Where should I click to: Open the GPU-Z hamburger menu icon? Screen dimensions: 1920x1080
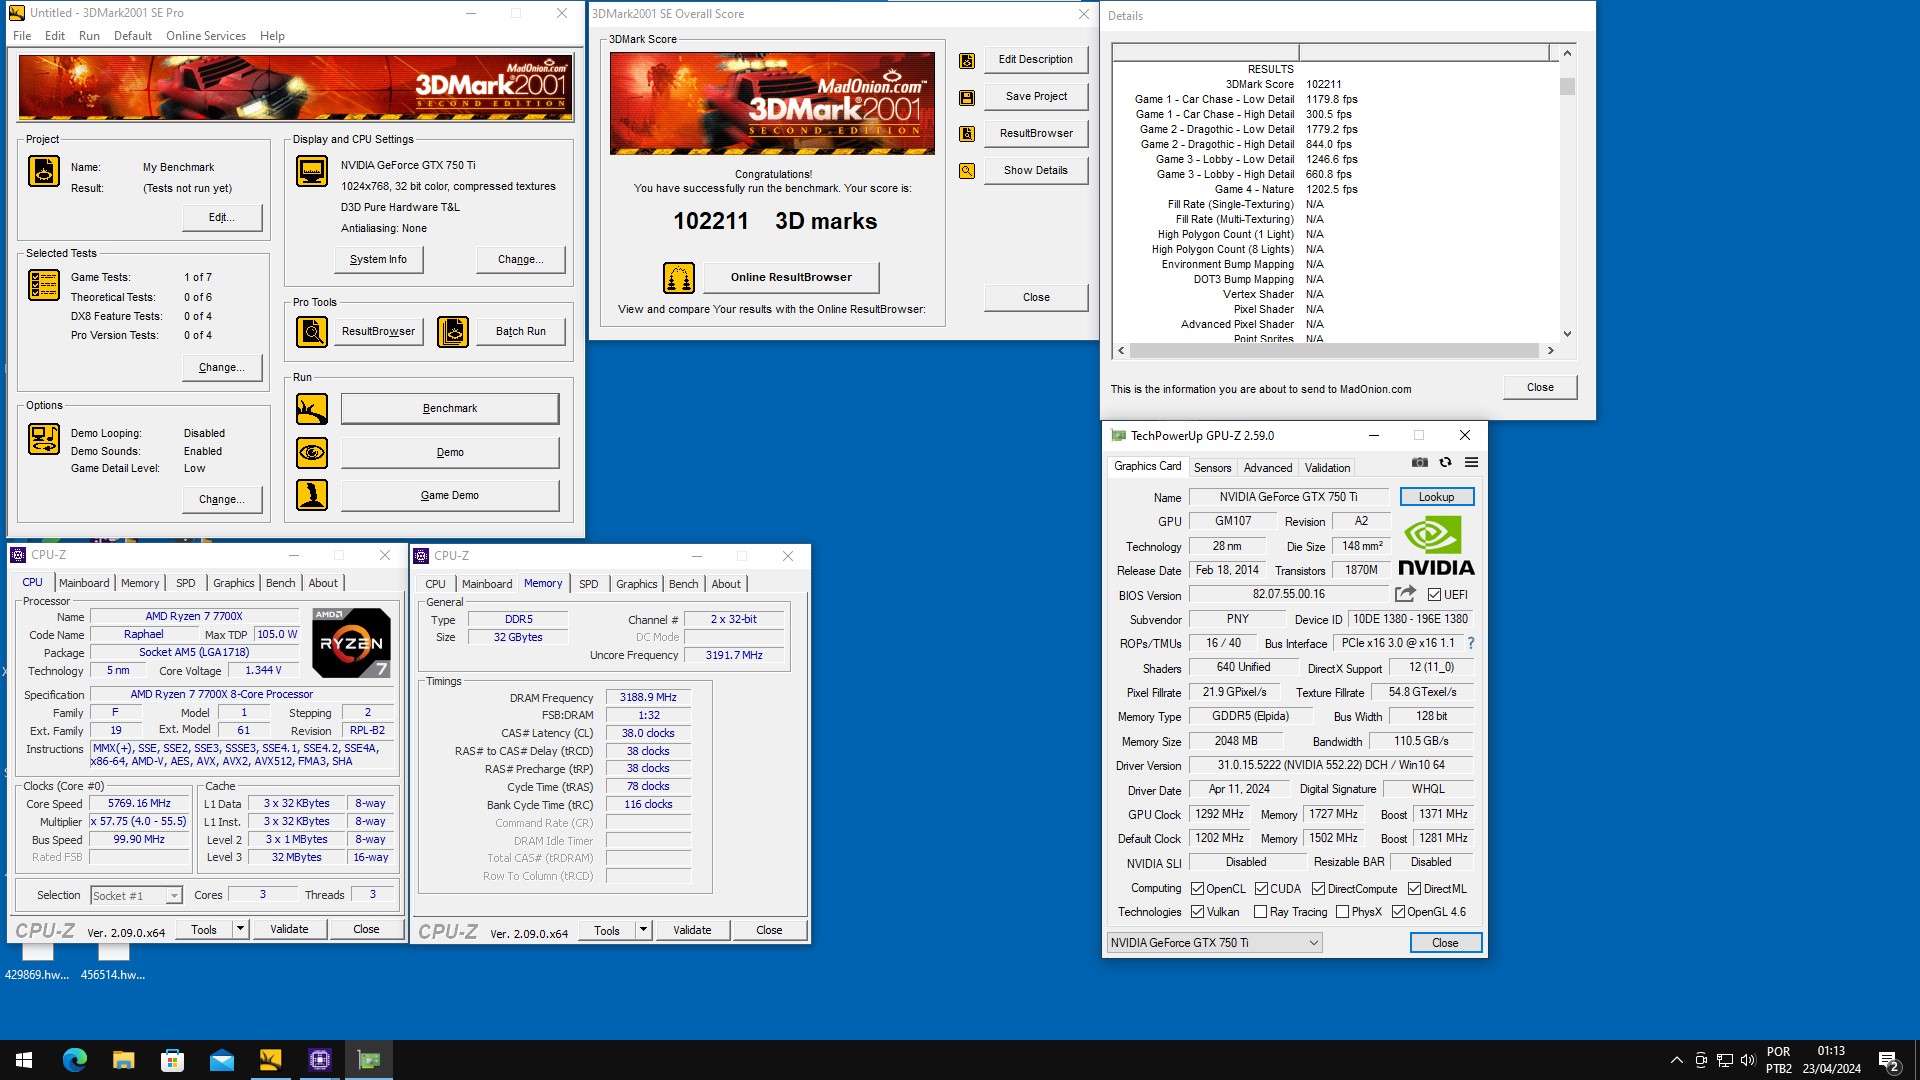click(1471, 462)
